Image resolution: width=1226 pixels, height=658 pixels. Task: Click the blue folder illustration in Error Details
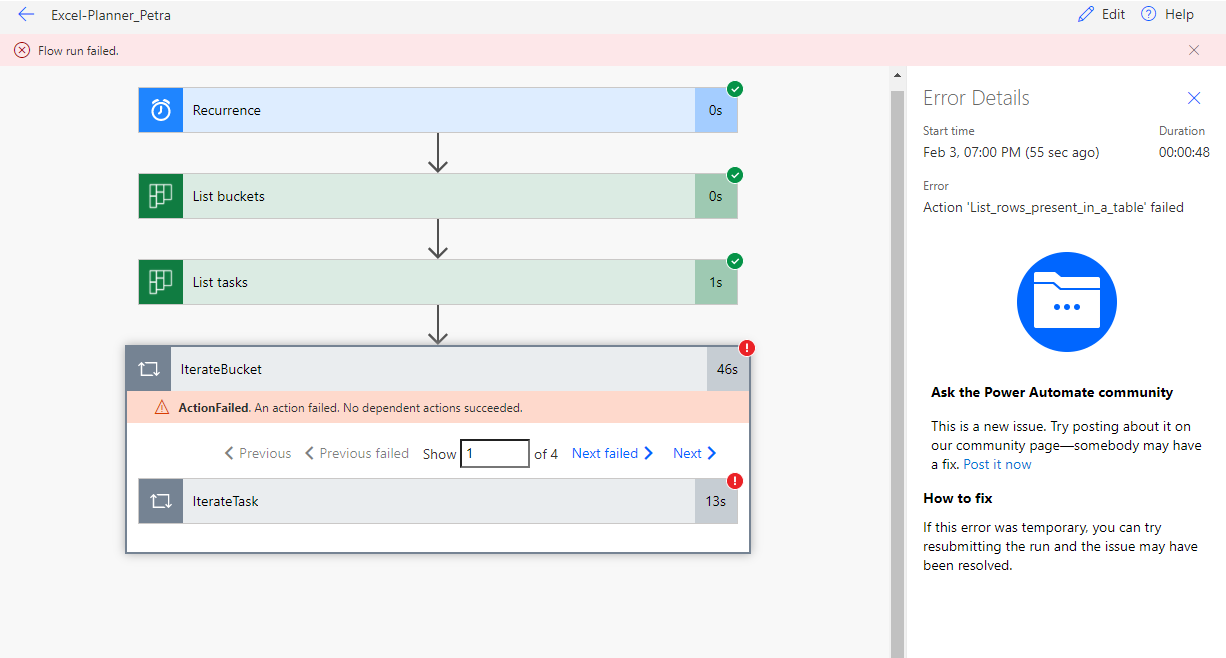coord(1066,302)
